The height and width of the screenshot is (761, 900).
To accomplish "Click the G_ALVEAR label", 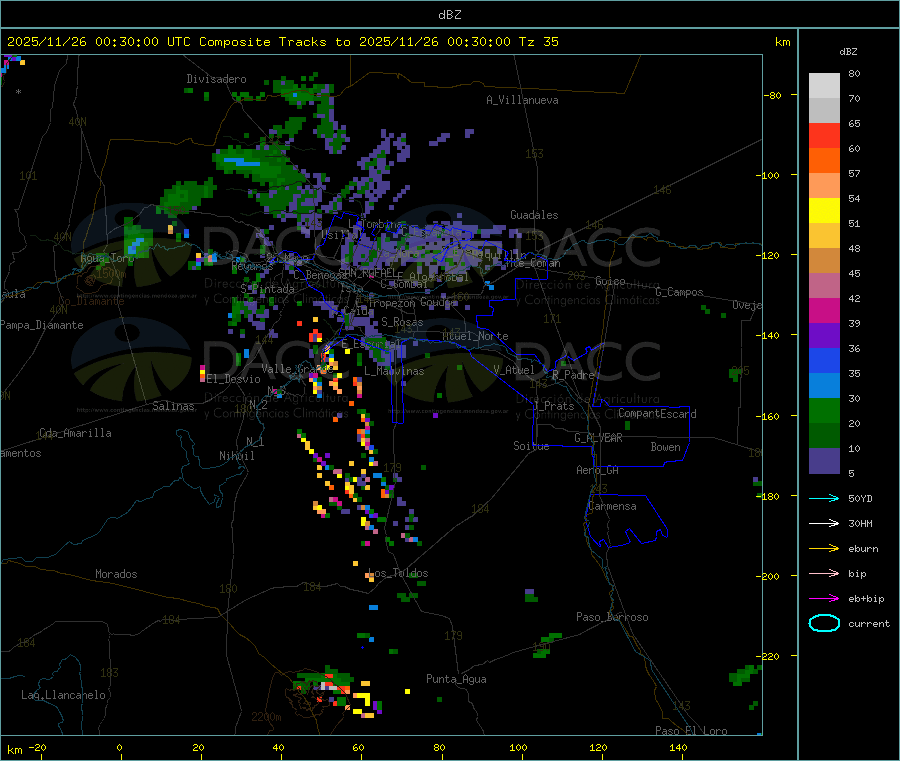I will [x=598, y=438].
